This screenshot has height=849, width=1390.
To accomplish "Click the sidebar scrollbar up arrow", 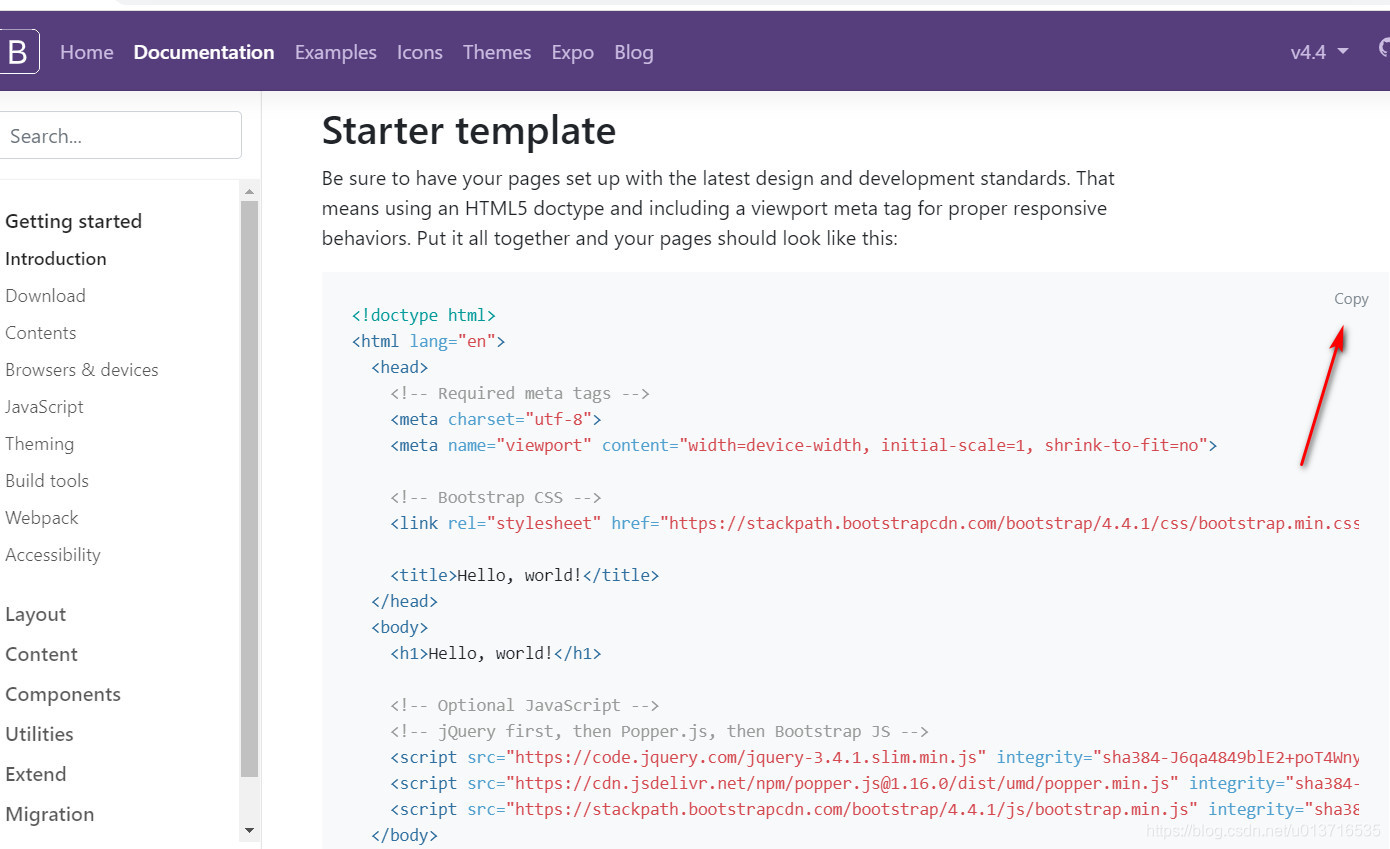I will click(x=249, y=191).
